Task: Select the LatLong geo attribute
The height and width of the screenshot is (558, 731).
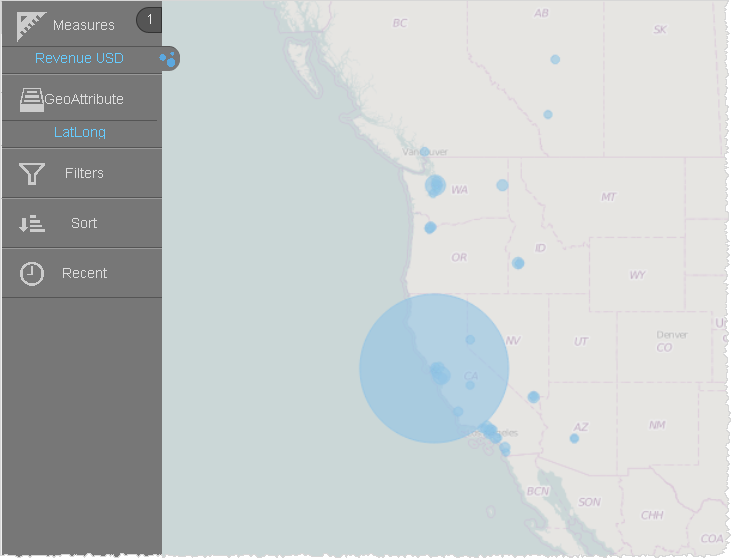Action: point(80,133)
